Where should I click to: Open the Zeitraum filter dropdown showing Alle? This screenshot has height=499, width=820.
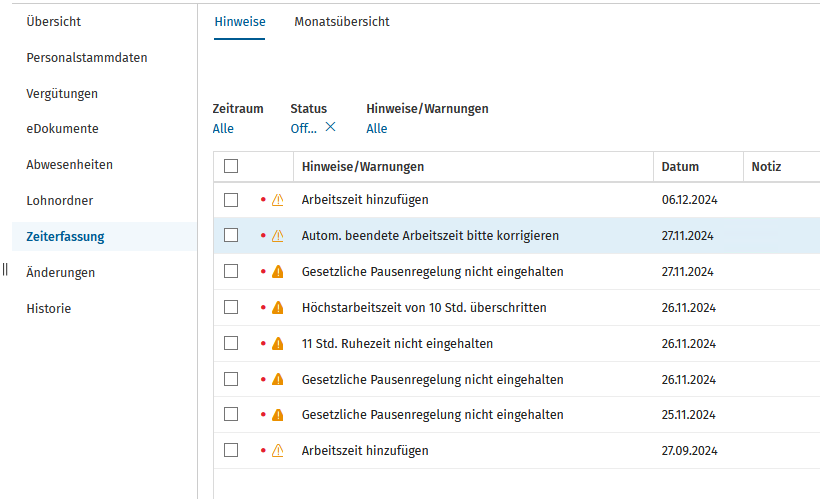(x=223, y=129)
